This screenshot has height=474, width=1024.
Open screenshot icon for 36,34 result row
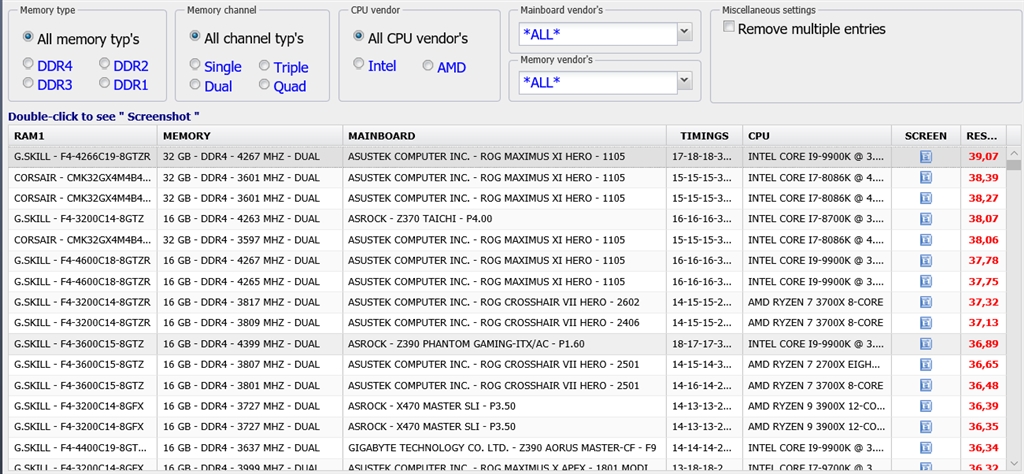click(926, 447)
